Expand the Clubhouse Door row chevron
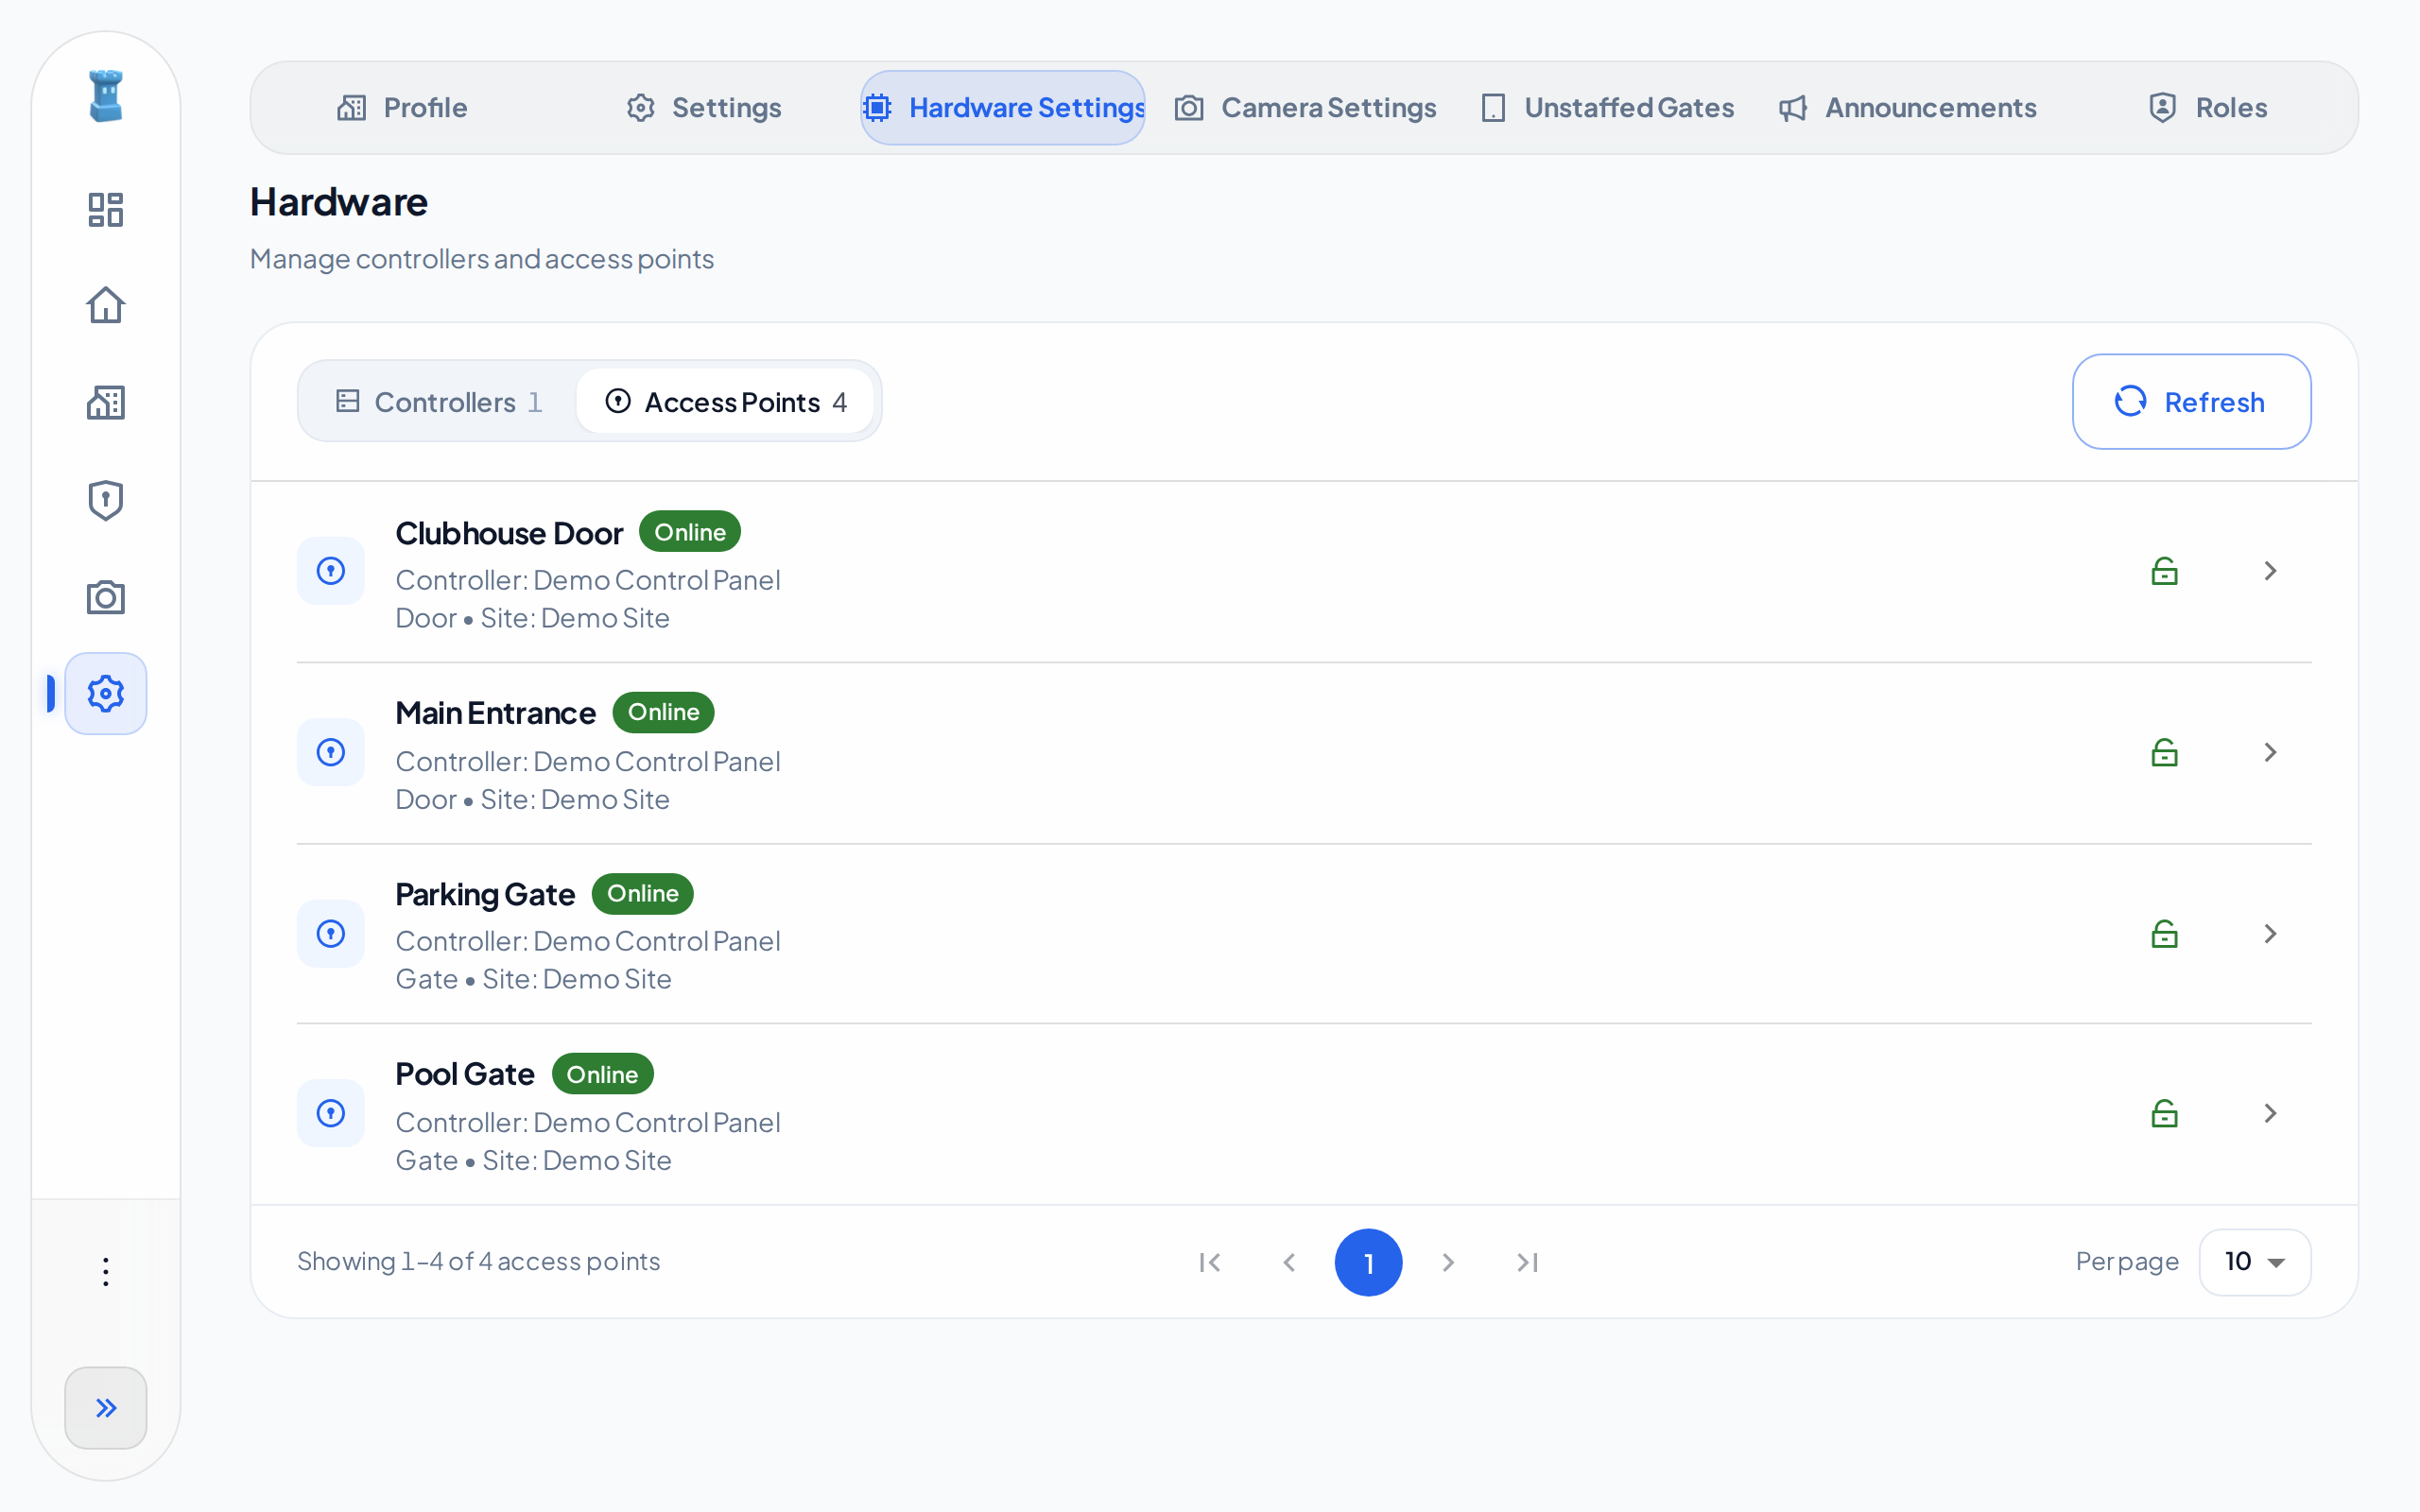Screen dimensions: 2420x1512 tap(2270, 571)
